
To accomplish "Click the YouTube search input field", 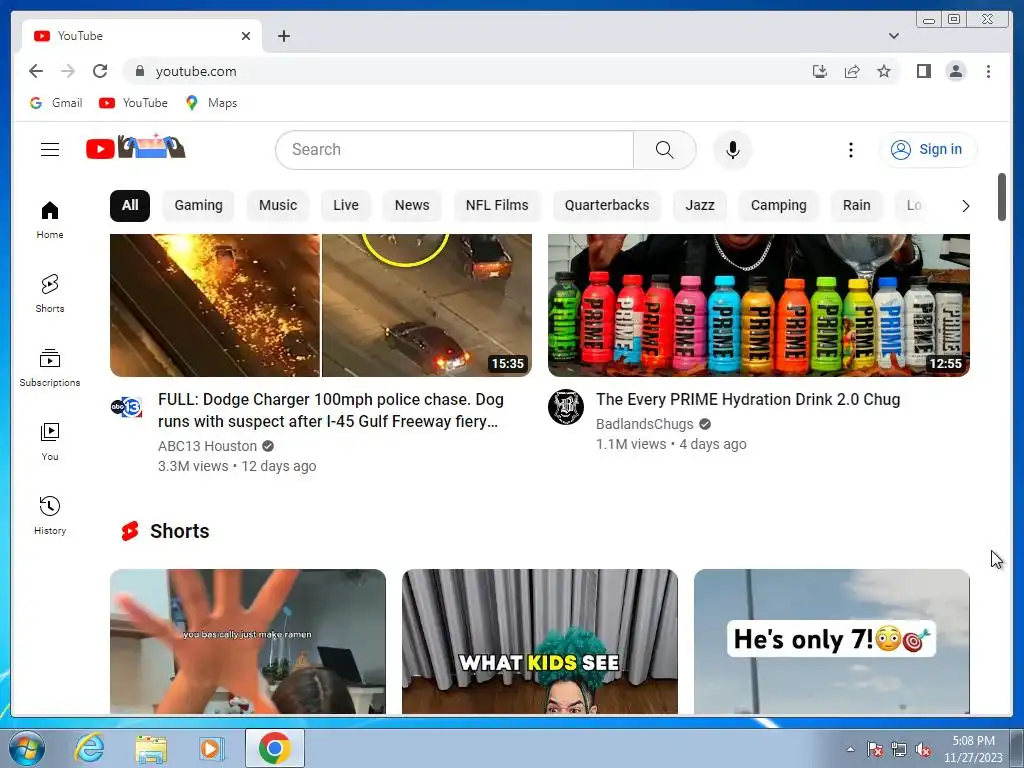I will pyautogui.click(x=455, y=150).
